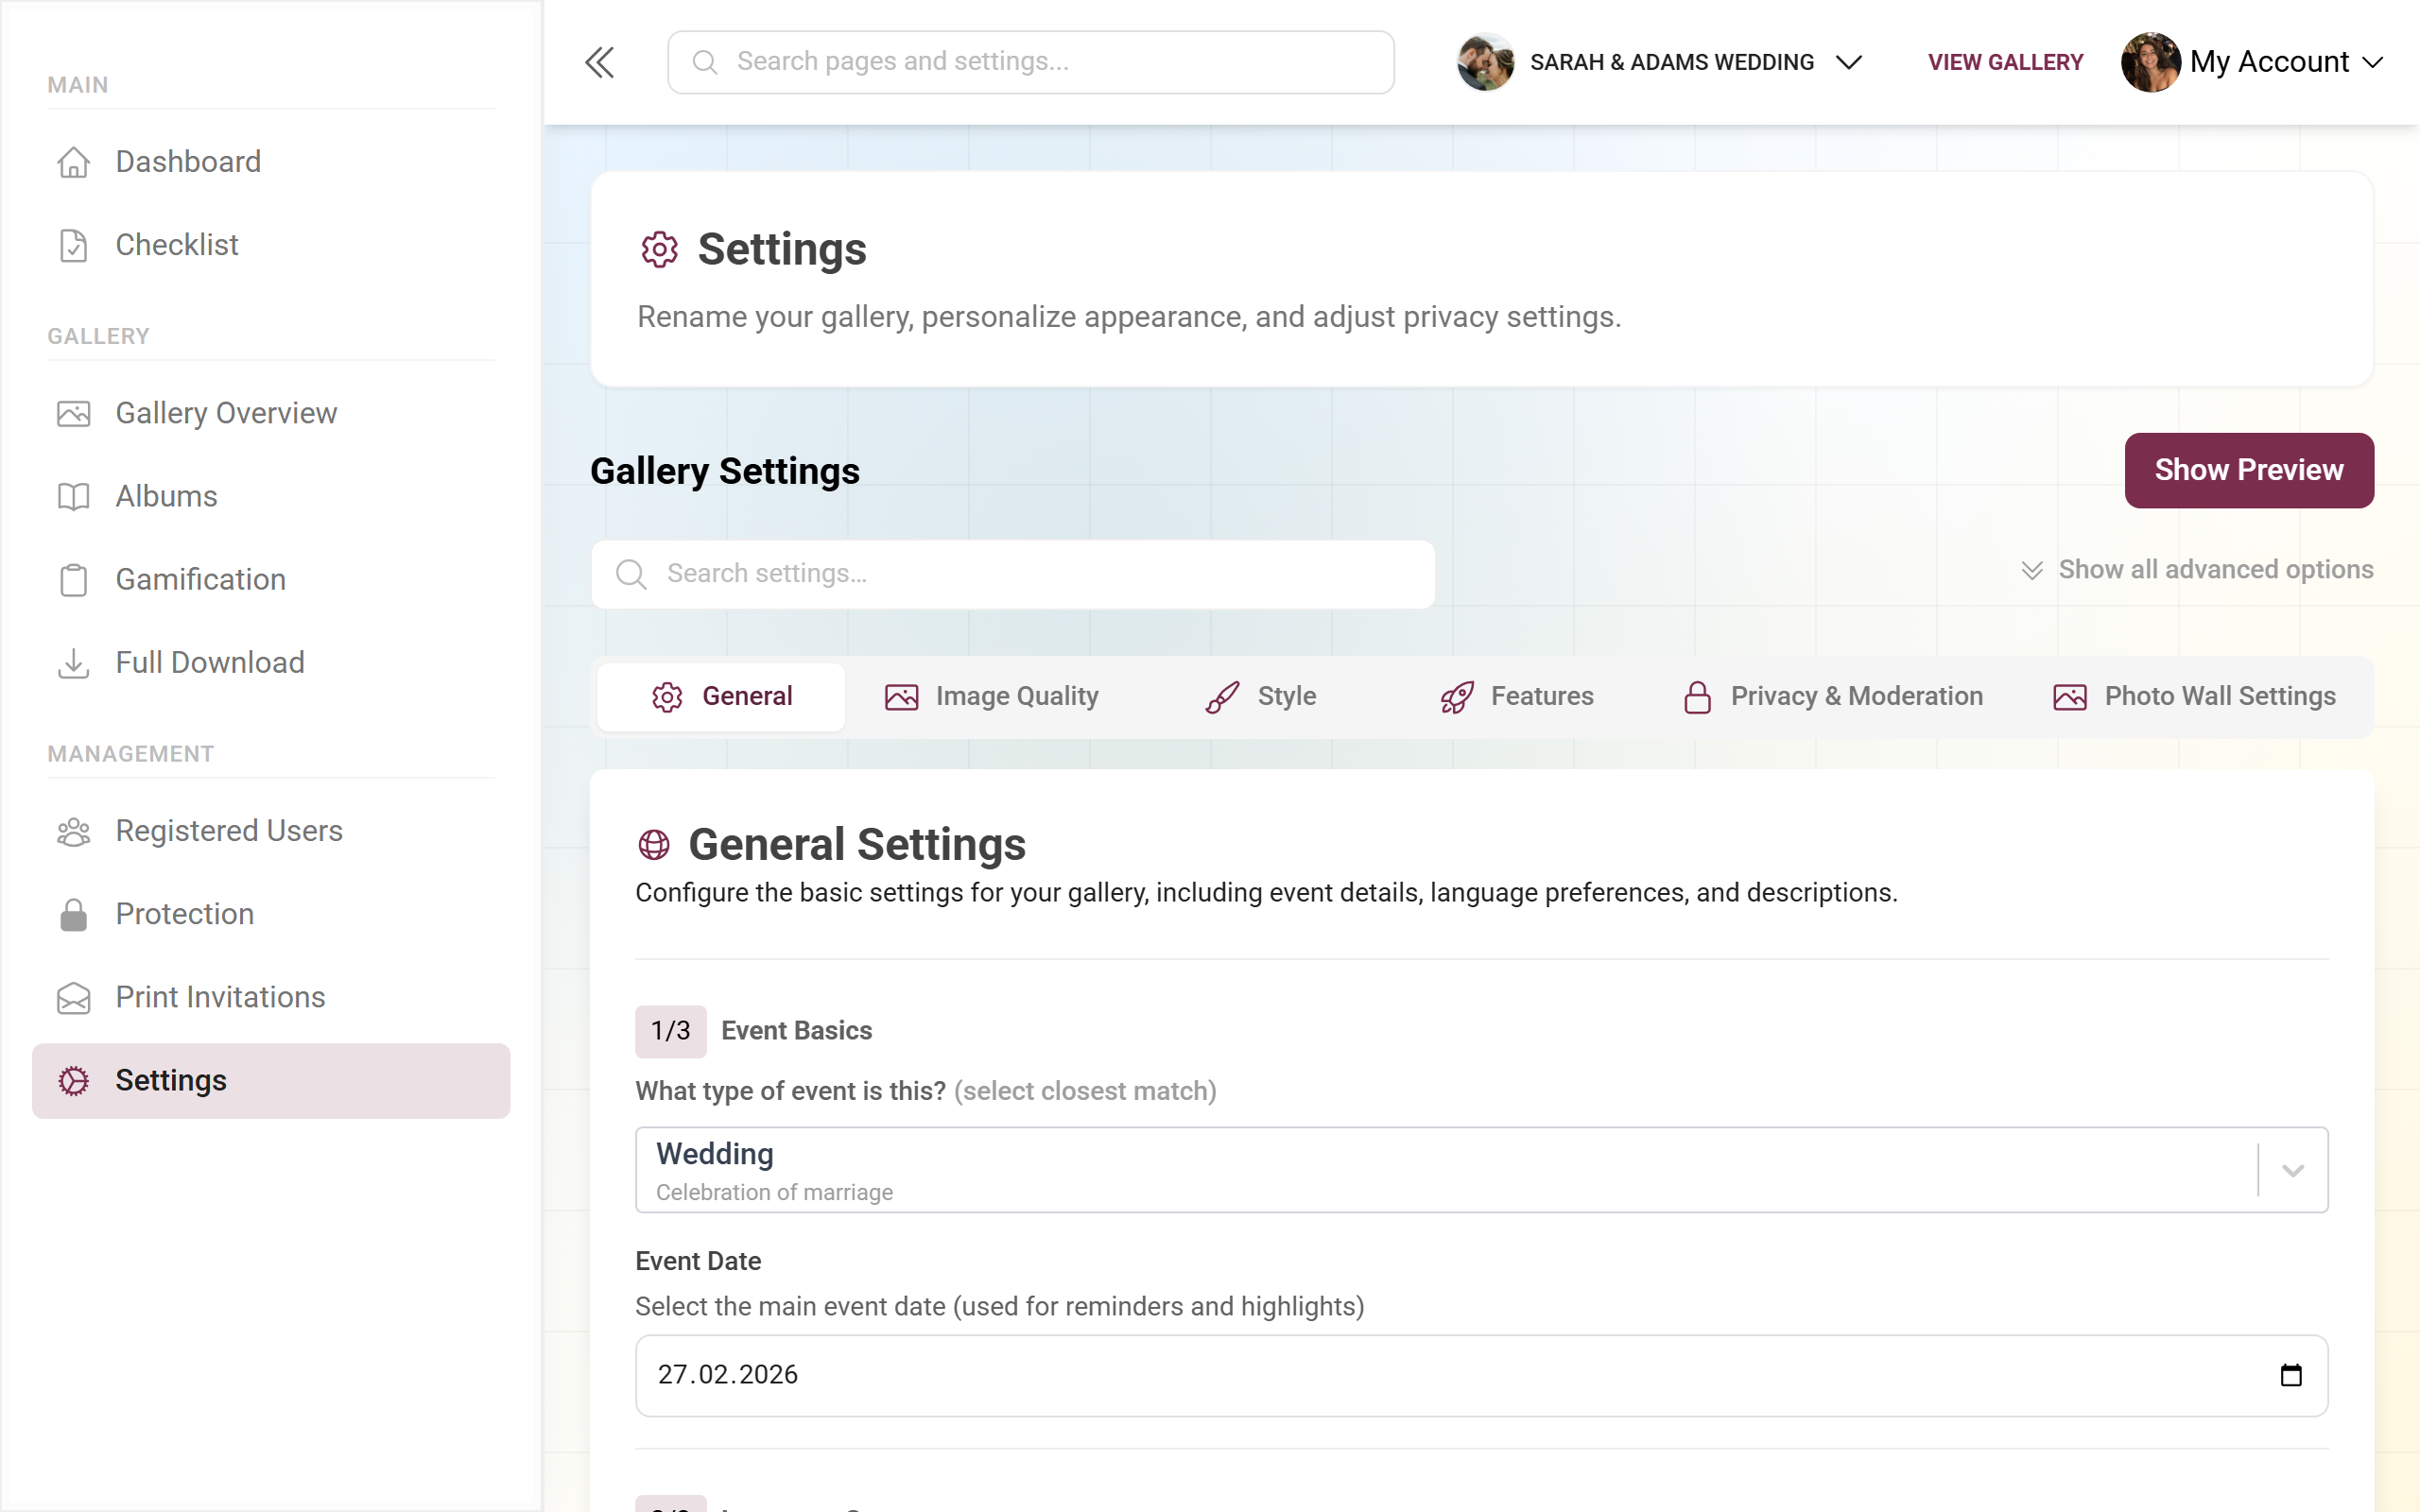Select Privacy & Moderation tab
This screenshot has width=2420, height=1512.
(1832, 697)
